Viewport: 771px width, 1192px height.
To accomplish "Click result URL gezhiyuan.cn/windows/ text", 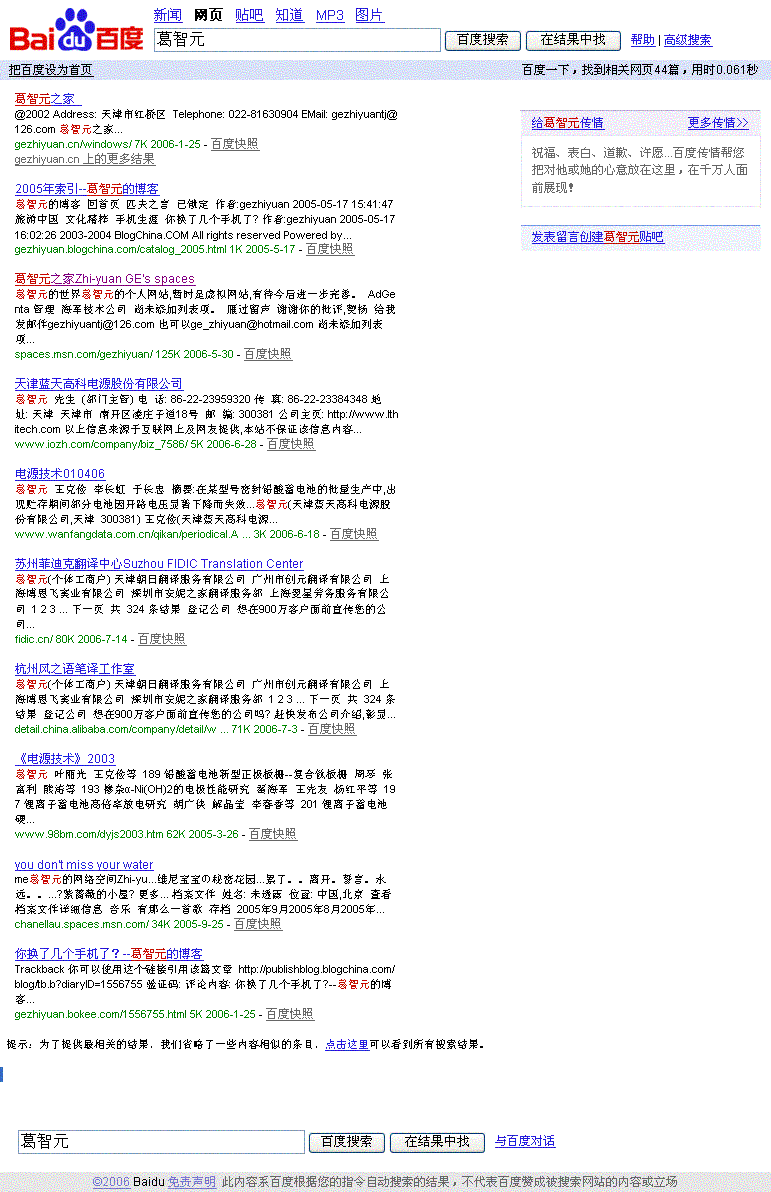I will coord(73,144).
